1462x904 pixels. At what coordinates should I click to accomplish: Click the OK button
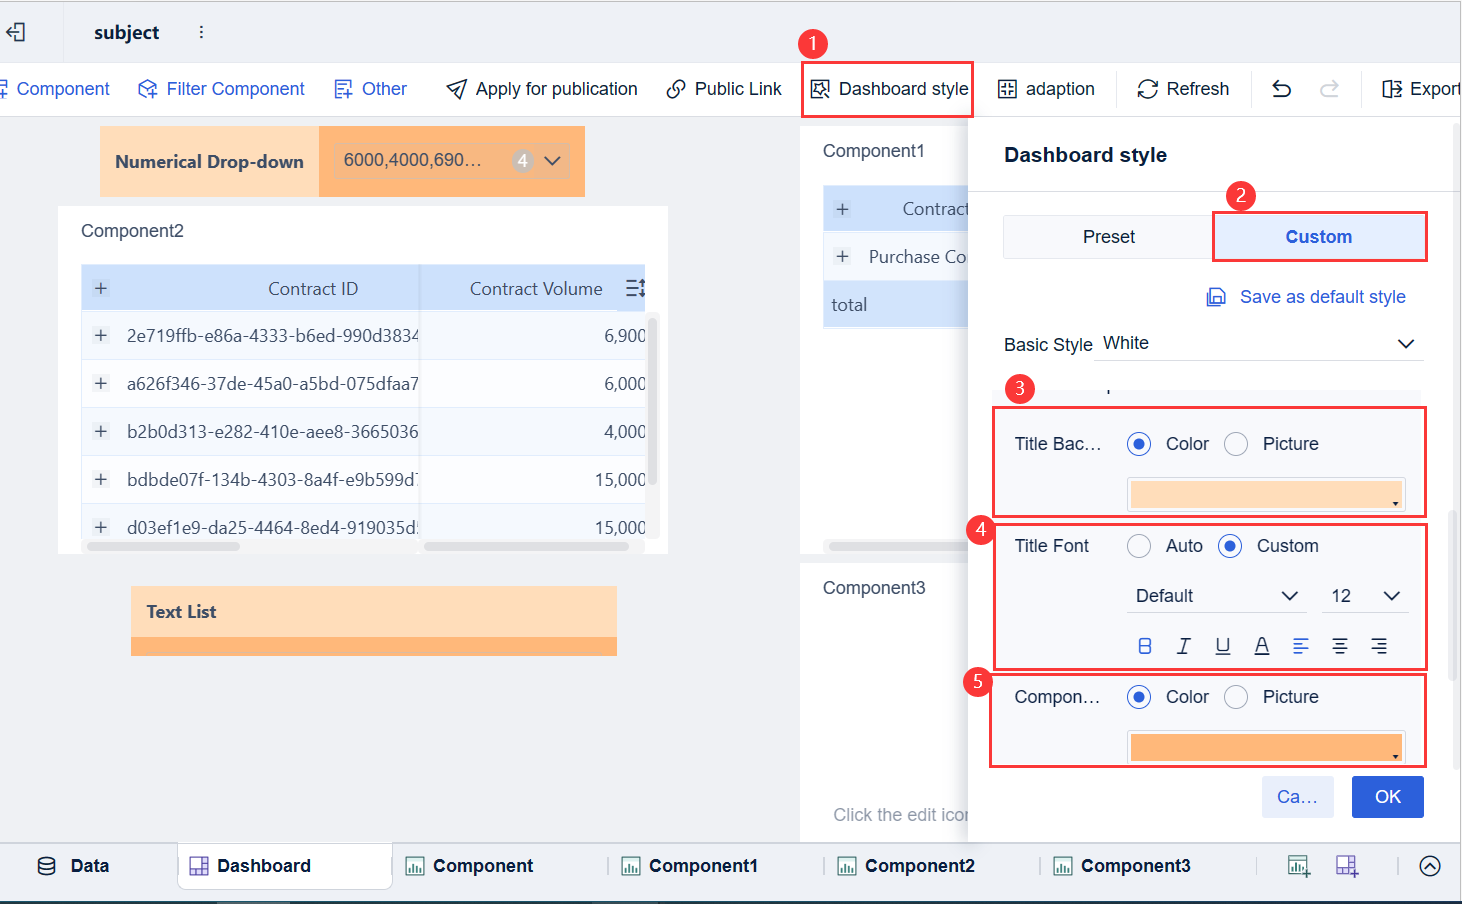(1387, 797)
